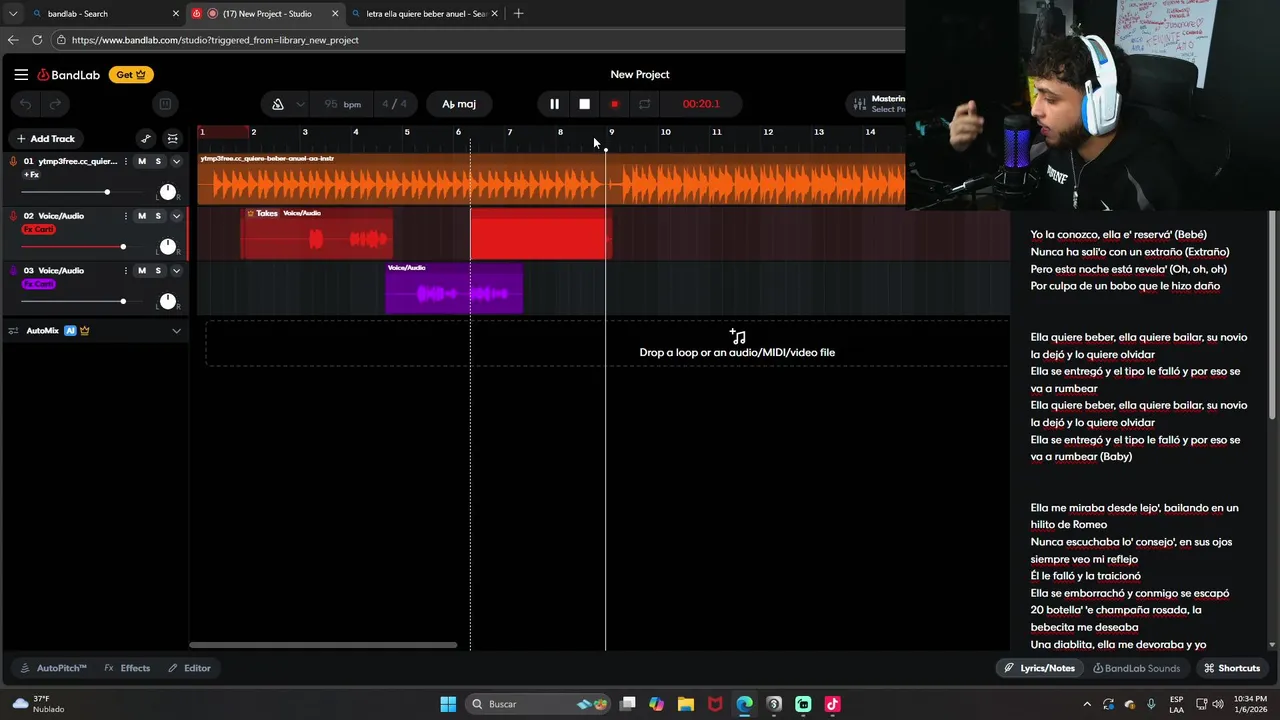The height and width of the screenshot is (720, 1280).
Task: Mute track 01 ytmp3free
Action: [142, 161]
